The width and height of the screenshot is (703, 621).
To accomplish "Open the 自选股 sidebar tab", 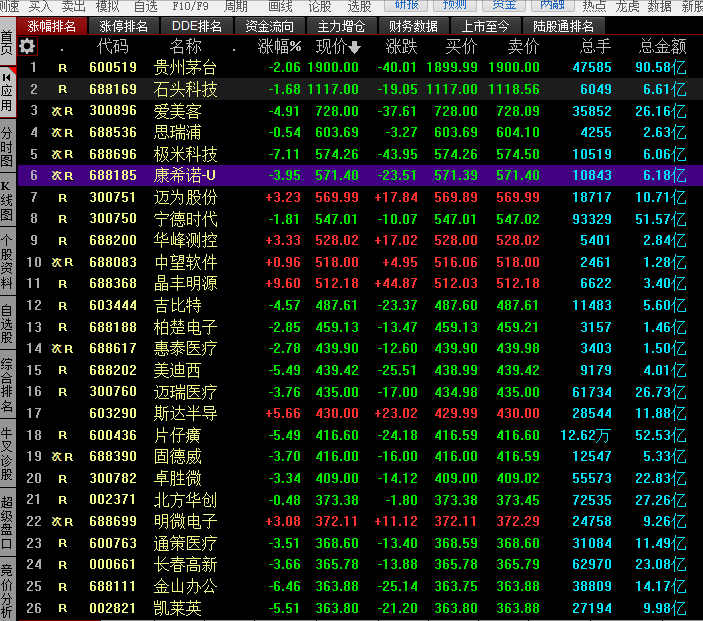I will [x=7, y=323].
